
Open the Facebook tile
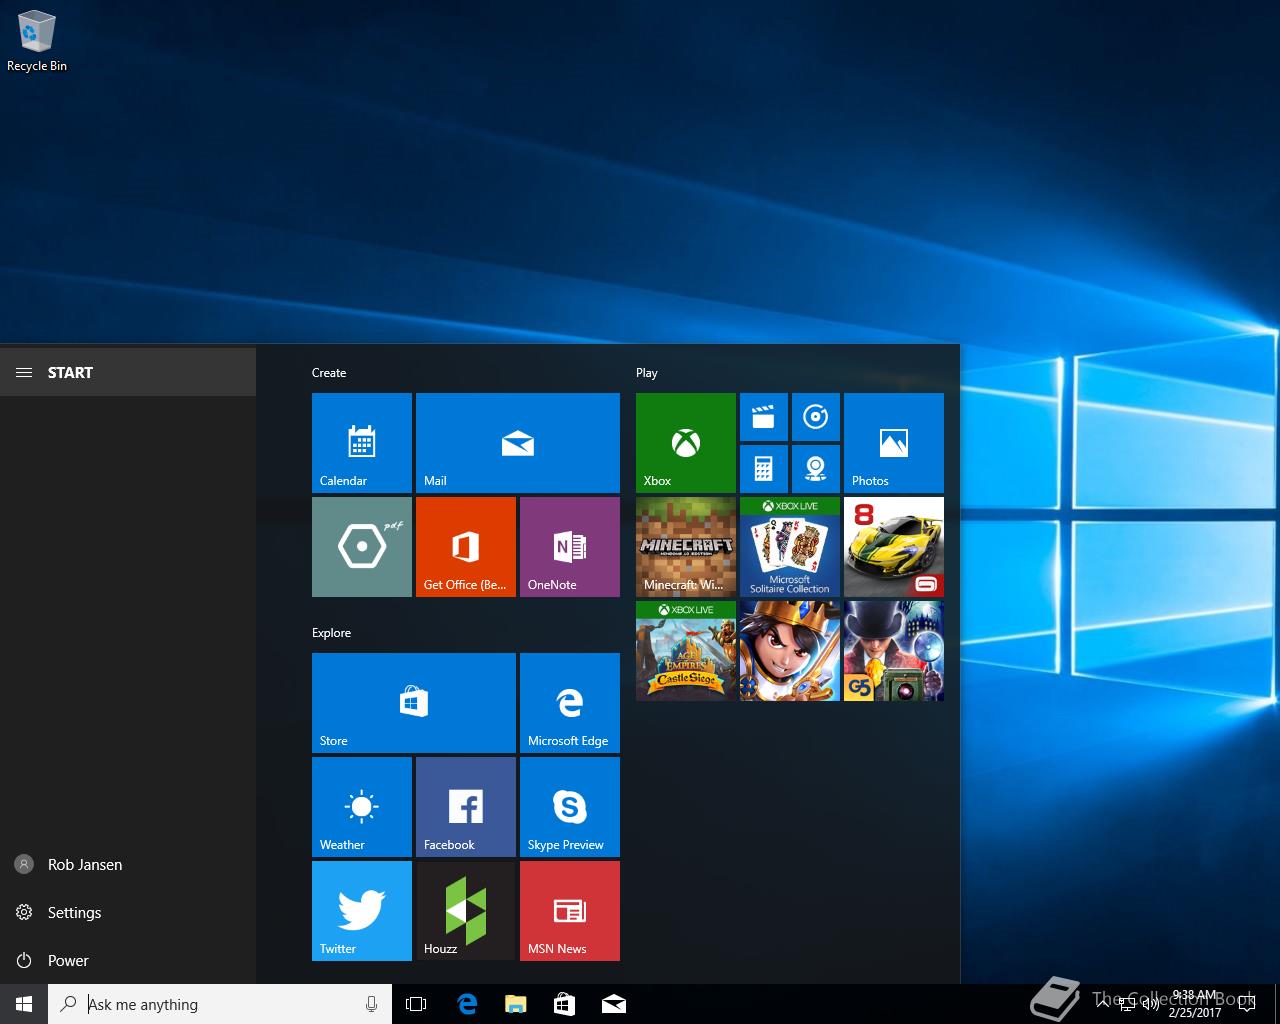click(466, 807)
